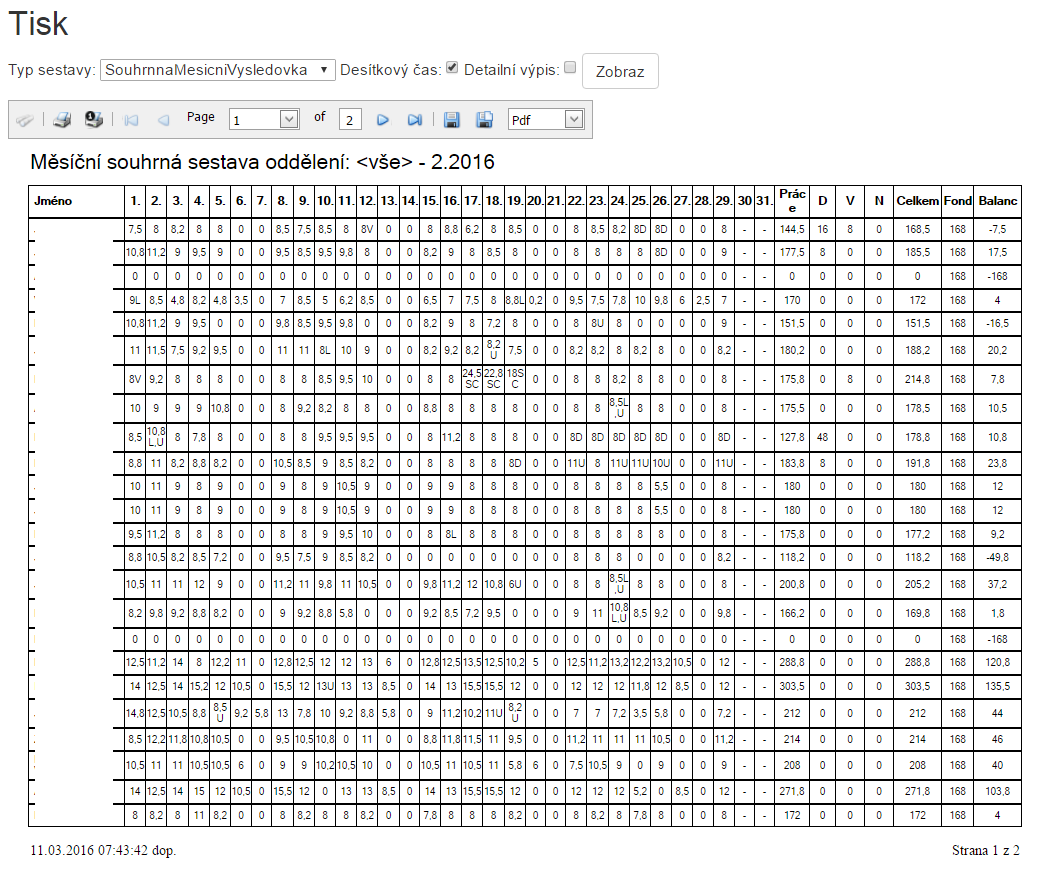Click the -49,8 balance cell

998,557
